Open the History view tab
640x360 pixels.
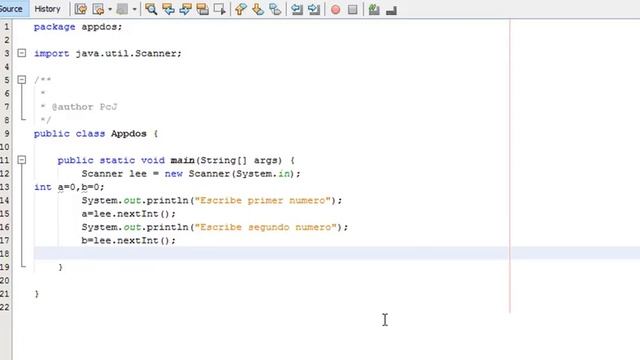[47, 9]
